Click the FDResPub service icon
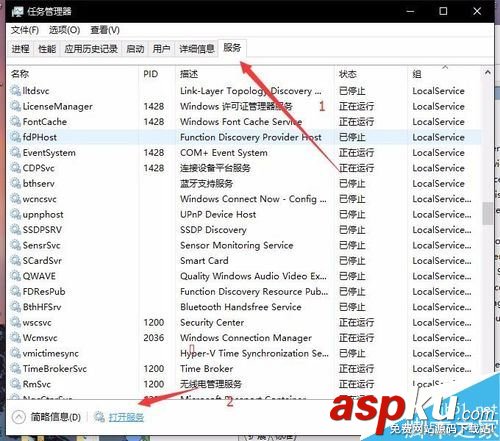The height and width of the screenshot is (441, 500). coord(16,292)
